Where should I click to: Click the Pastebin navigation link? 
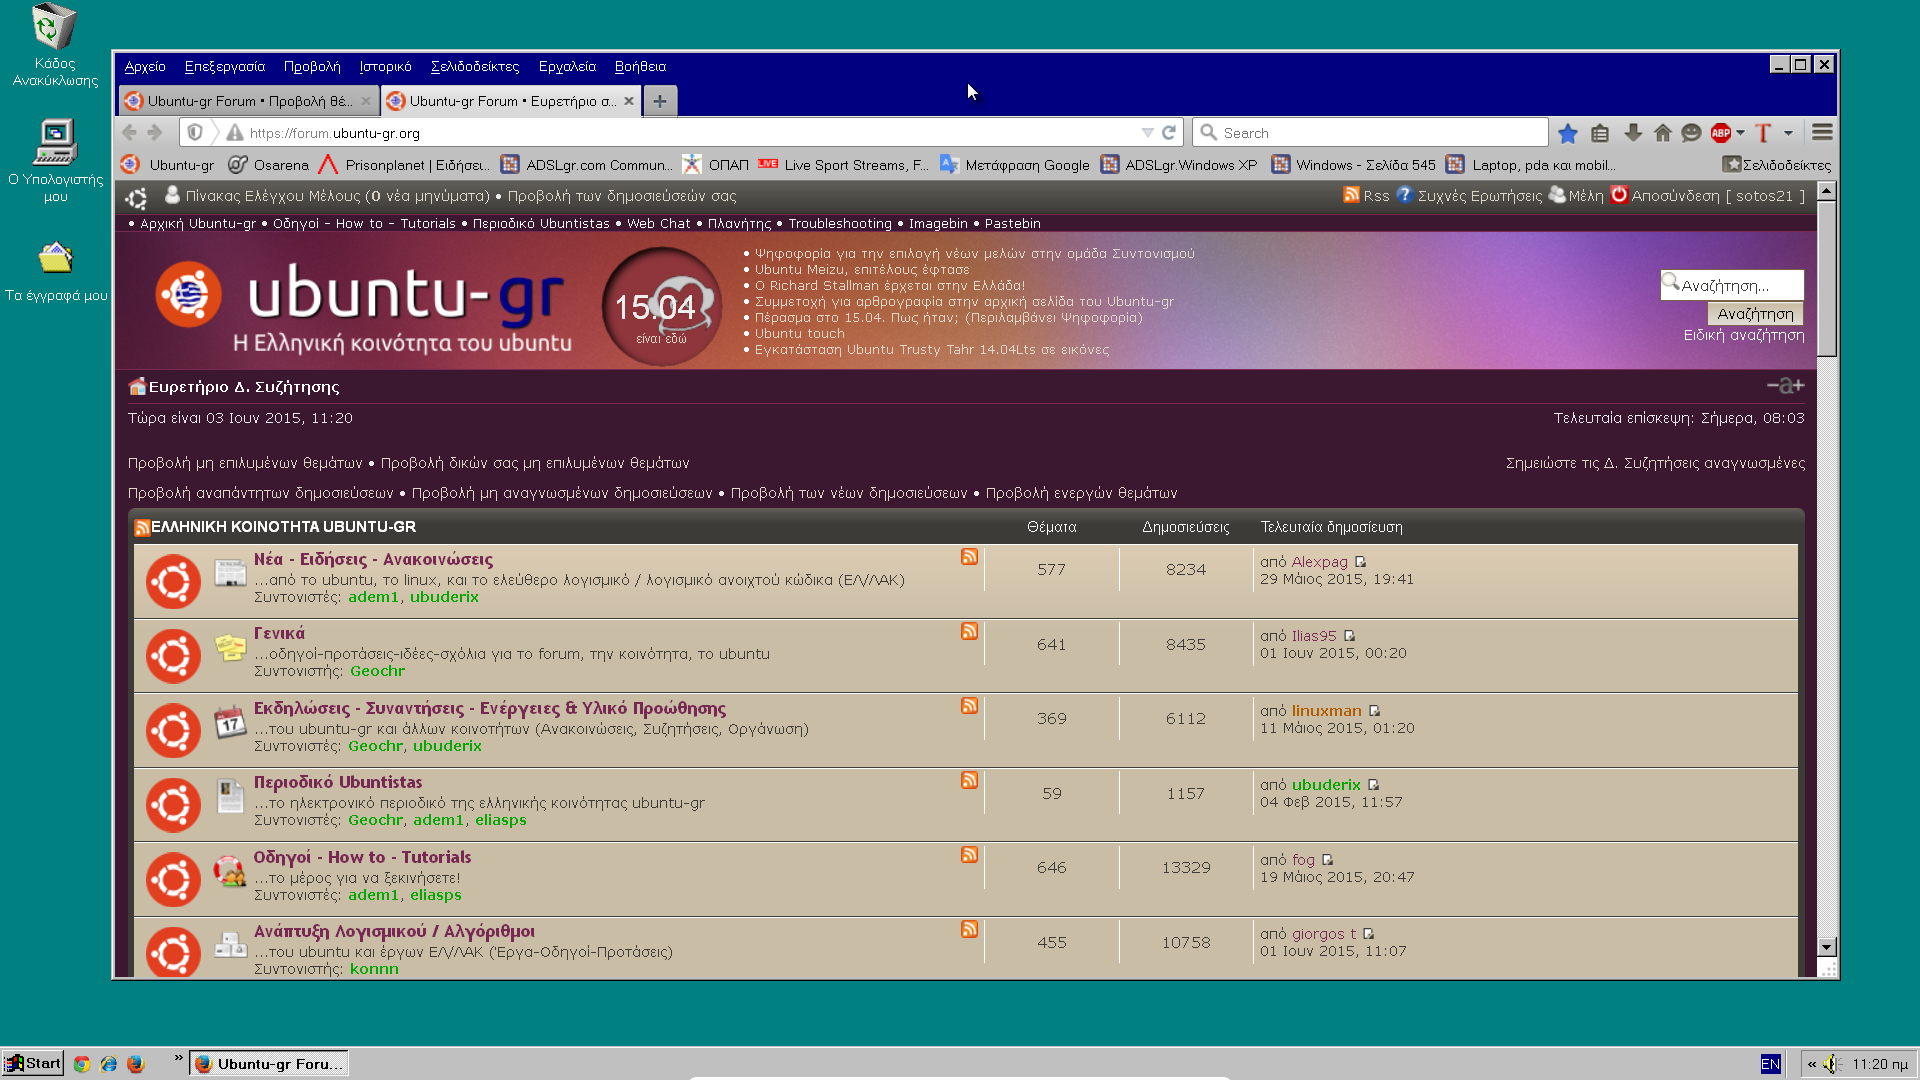(x=1012, y=223)
